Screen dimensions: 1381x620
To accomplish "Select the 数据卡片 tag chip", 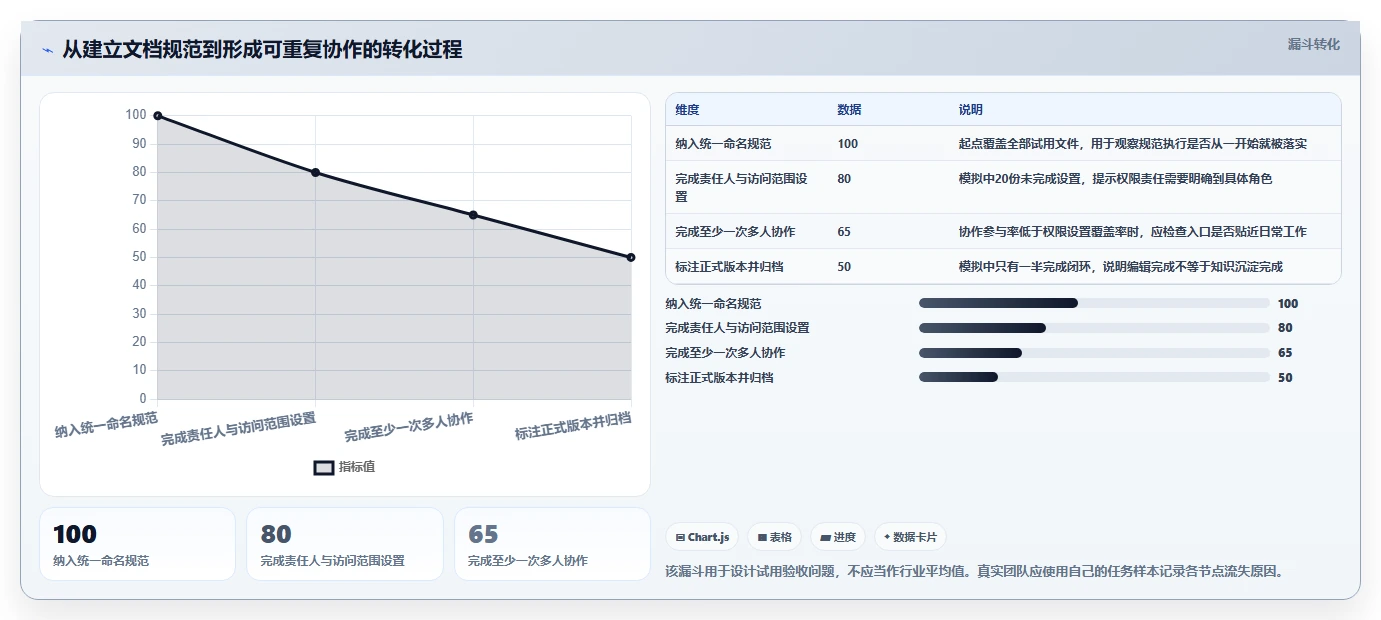I will pyautogui.click(x=911, y=537).
